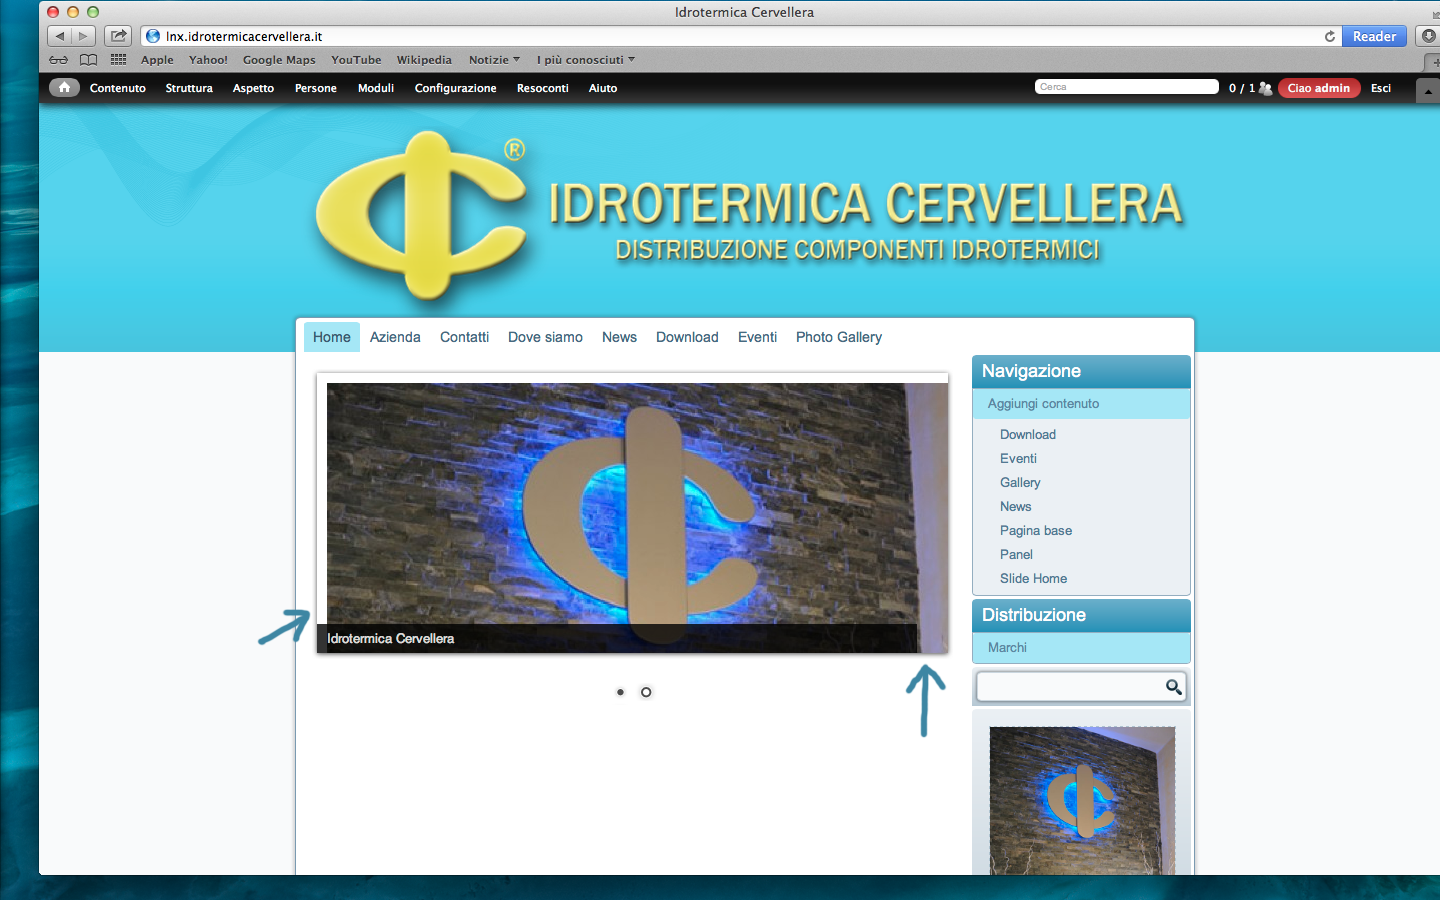Open the Dove siamo tab
1440x900 pixels.
click(545, 337)
